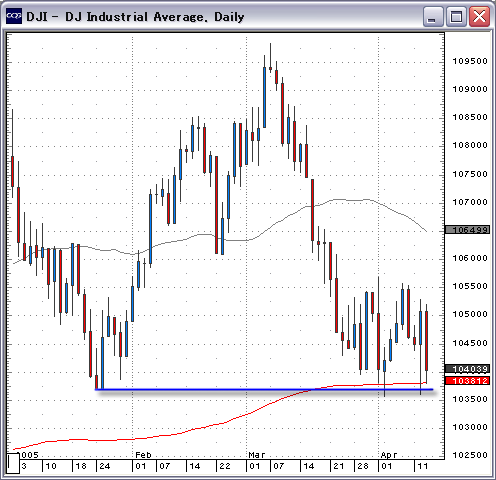The image size is (496, 480).
Task: Click date 24 on the time axis
Action: point(105,466)
